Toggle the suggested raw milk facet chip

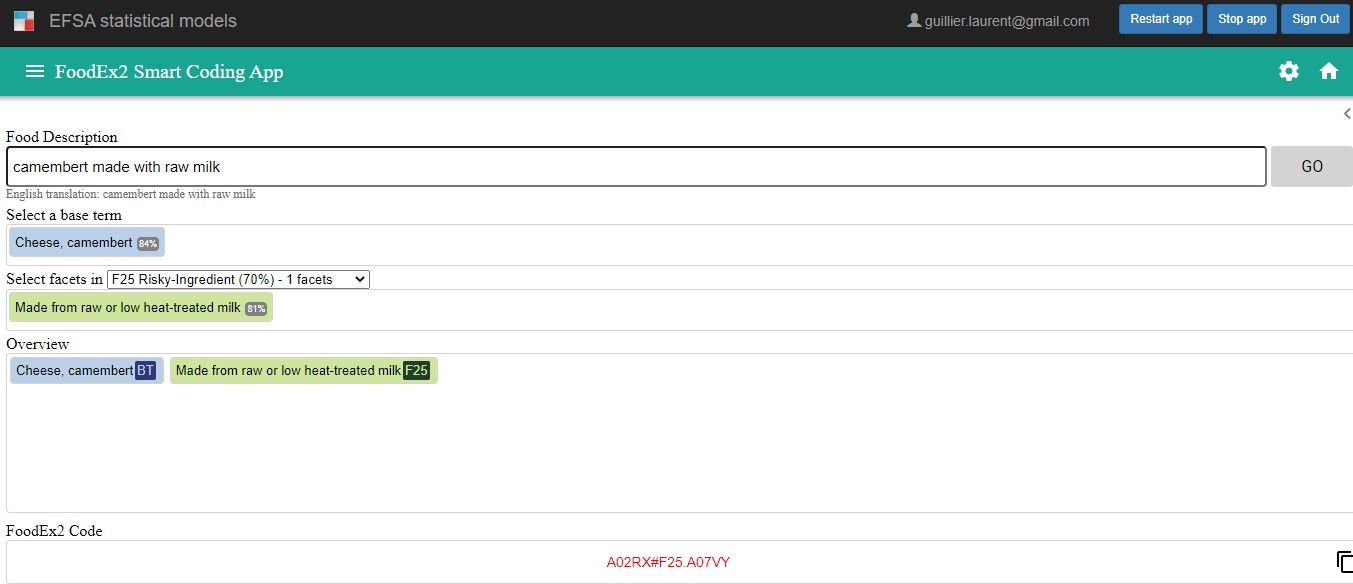140,308
